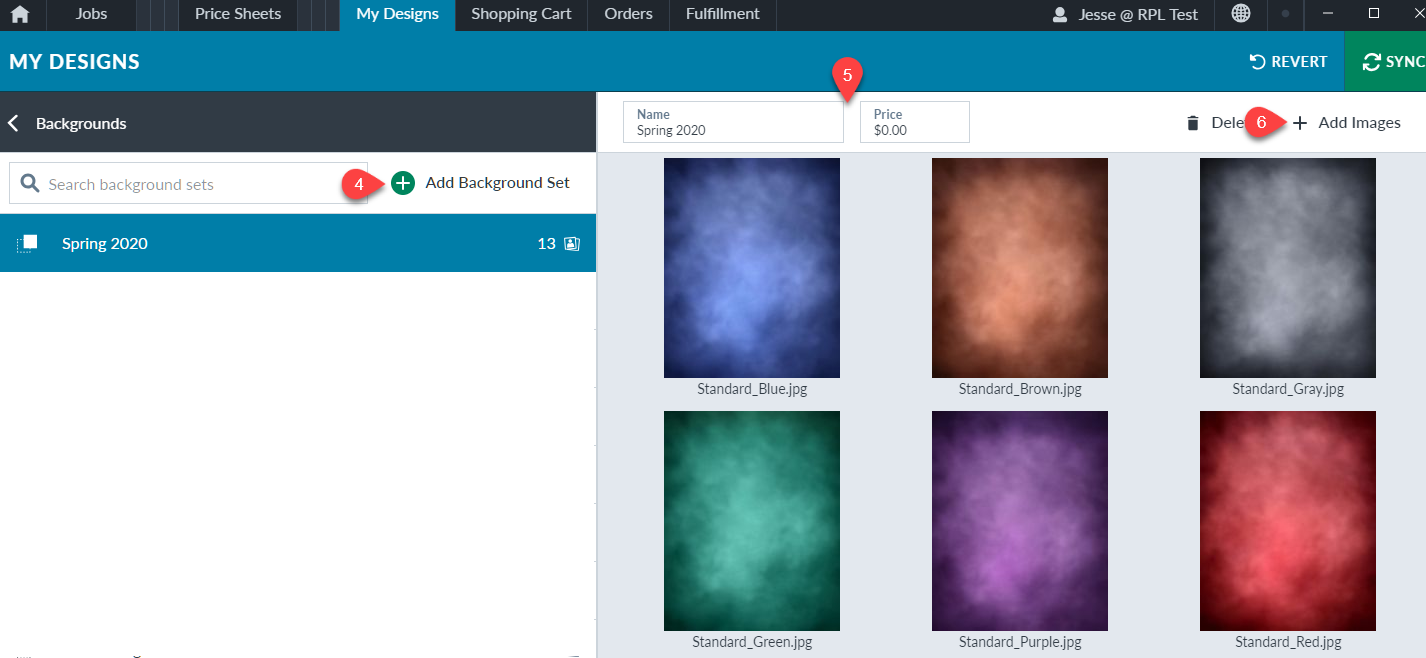This screenshot has height=658, width=1426.
Task: Click the Price field showing $0.00
Action: click(914, 122)
